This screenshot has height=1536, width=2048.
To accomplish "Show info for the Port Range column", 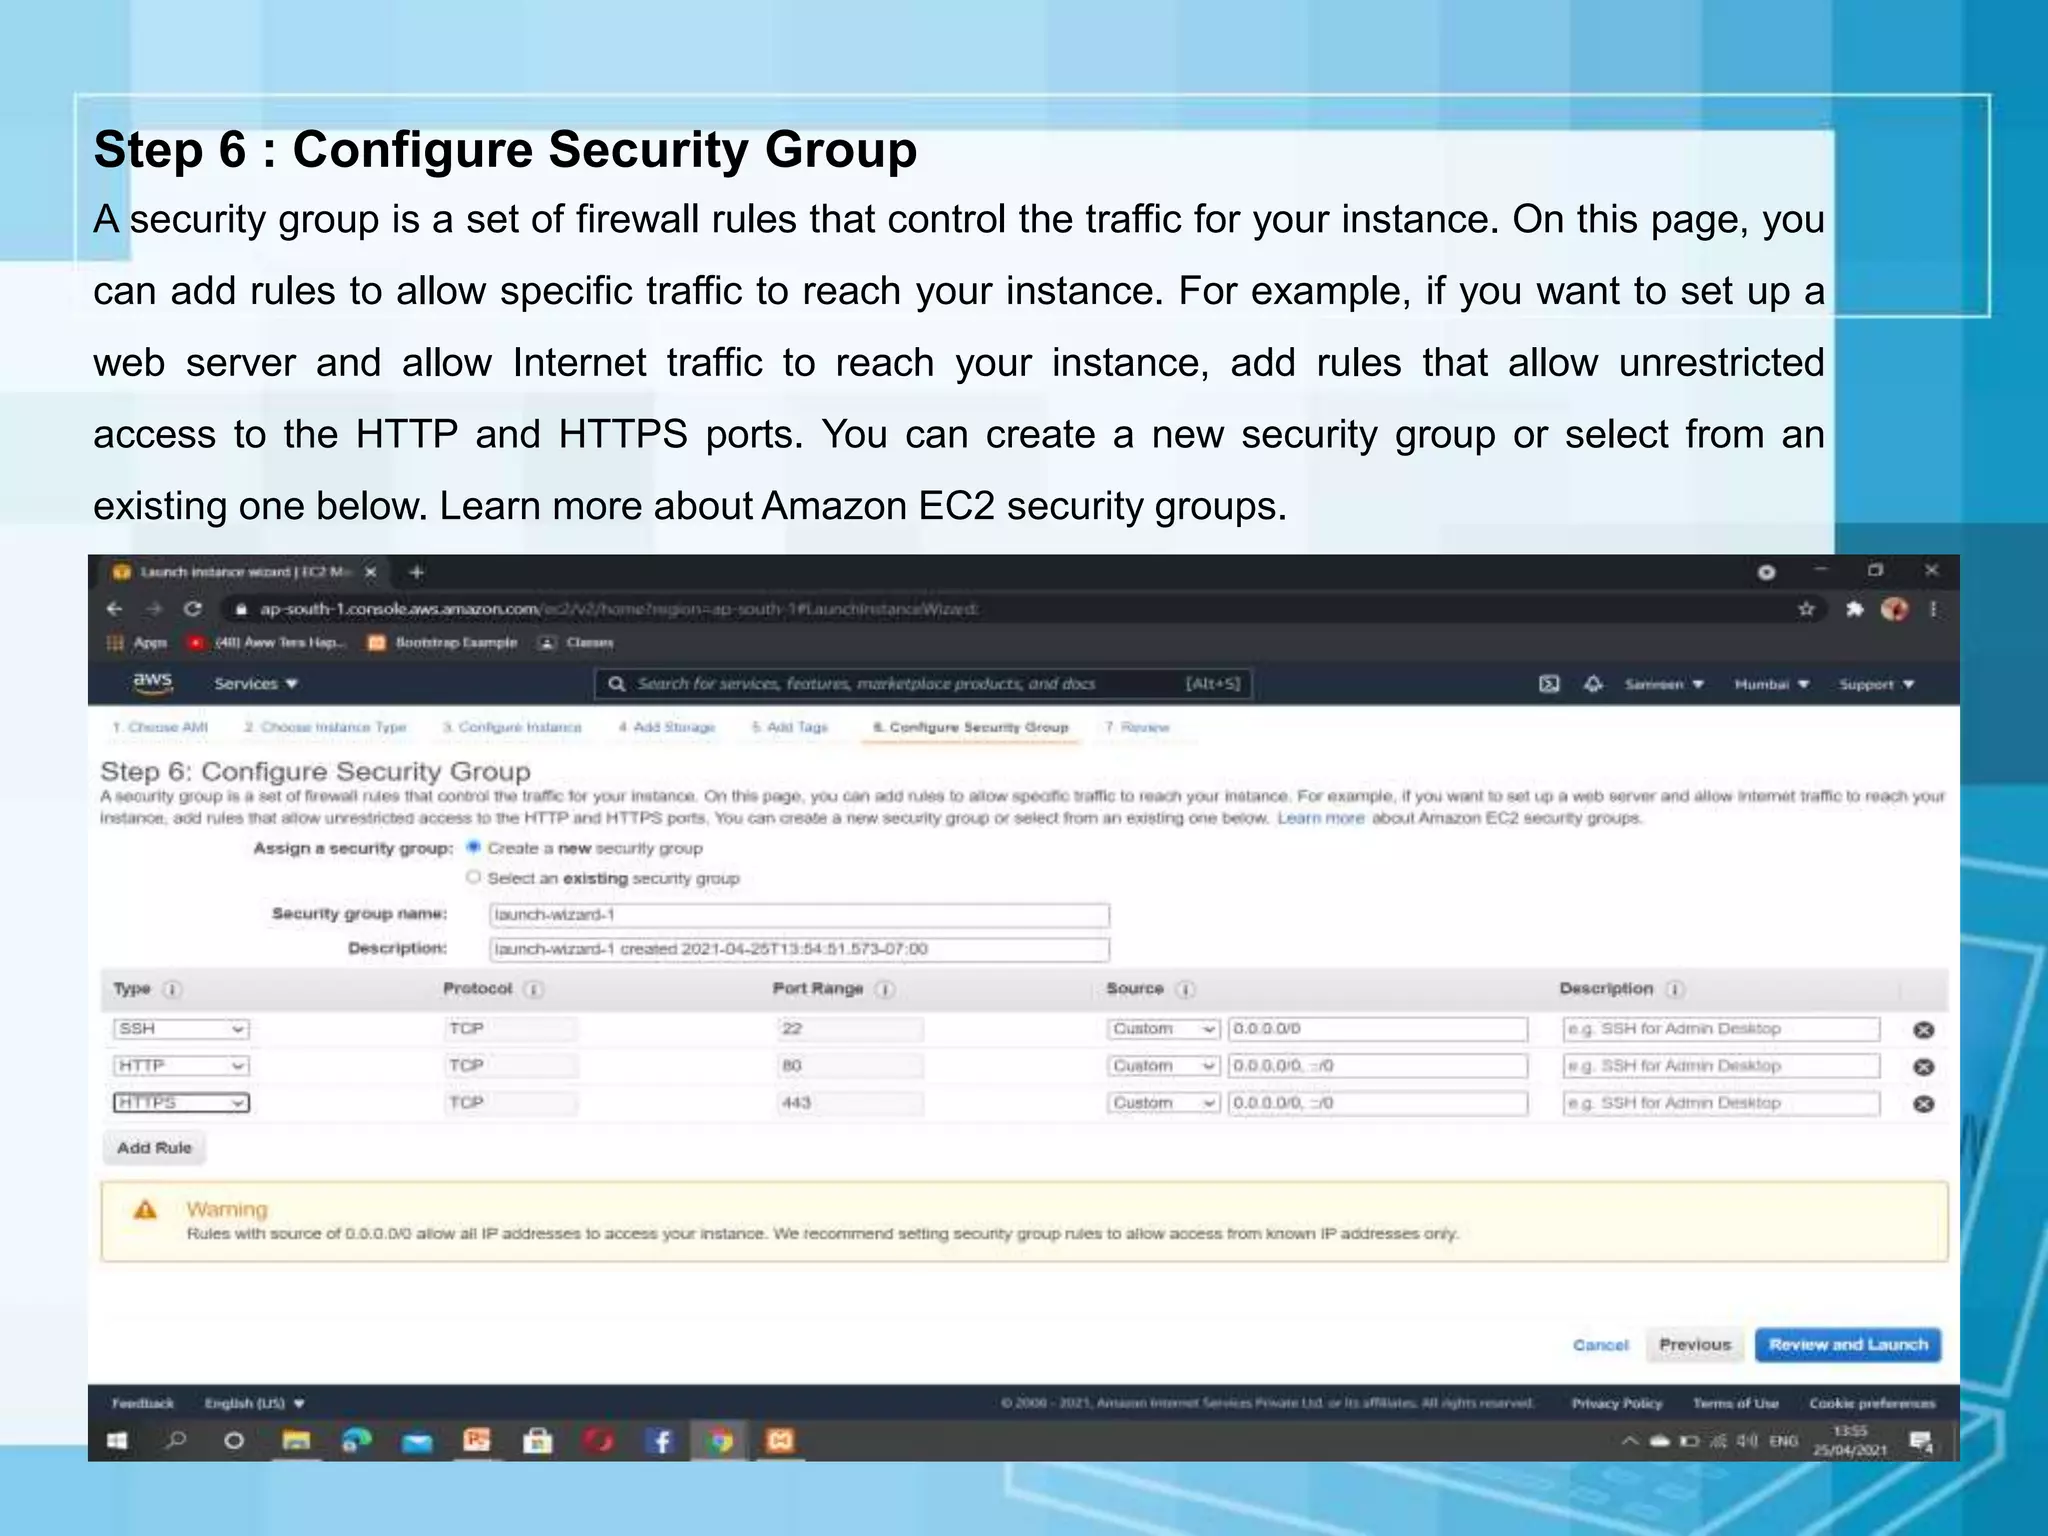I will pos(885,989).
